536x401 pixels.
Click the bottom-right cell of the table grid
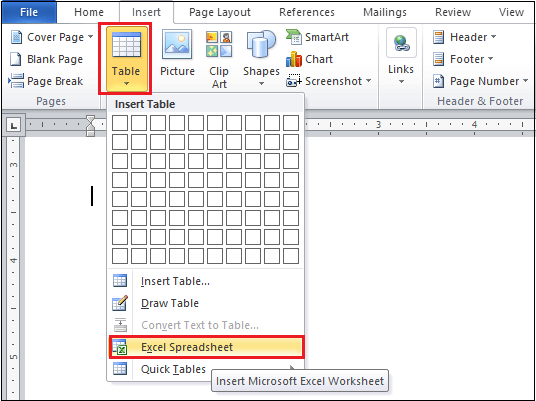coord(291,256)
